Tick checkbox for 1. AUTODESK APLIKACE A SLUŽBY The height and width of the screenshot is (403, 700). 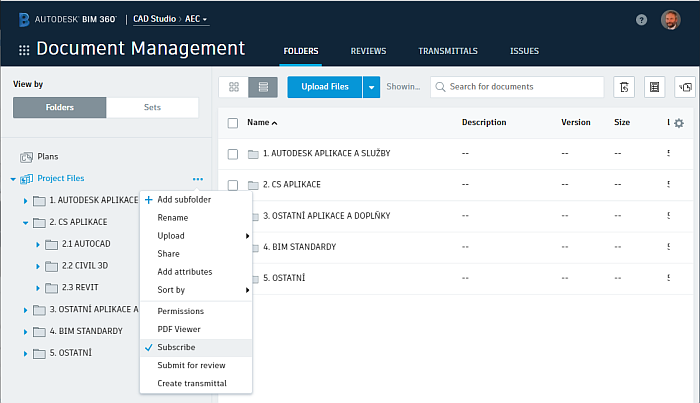[x=233, y=154]
